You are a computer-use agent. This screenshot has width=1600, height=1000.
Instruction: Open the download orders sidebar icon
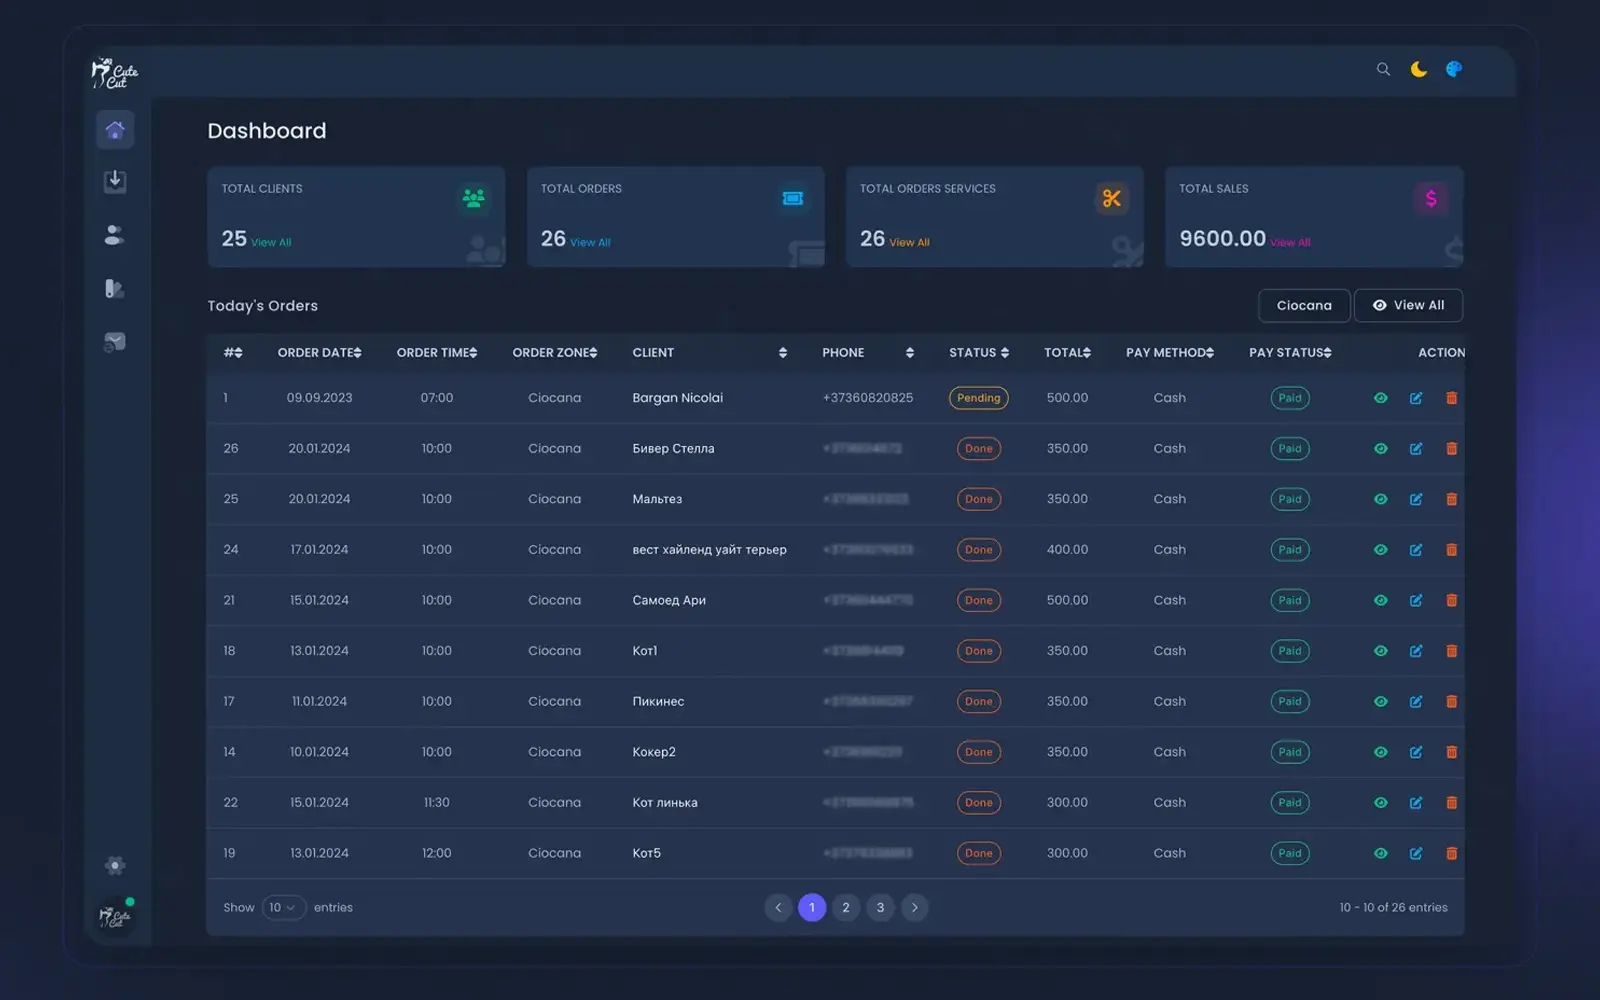115,181
